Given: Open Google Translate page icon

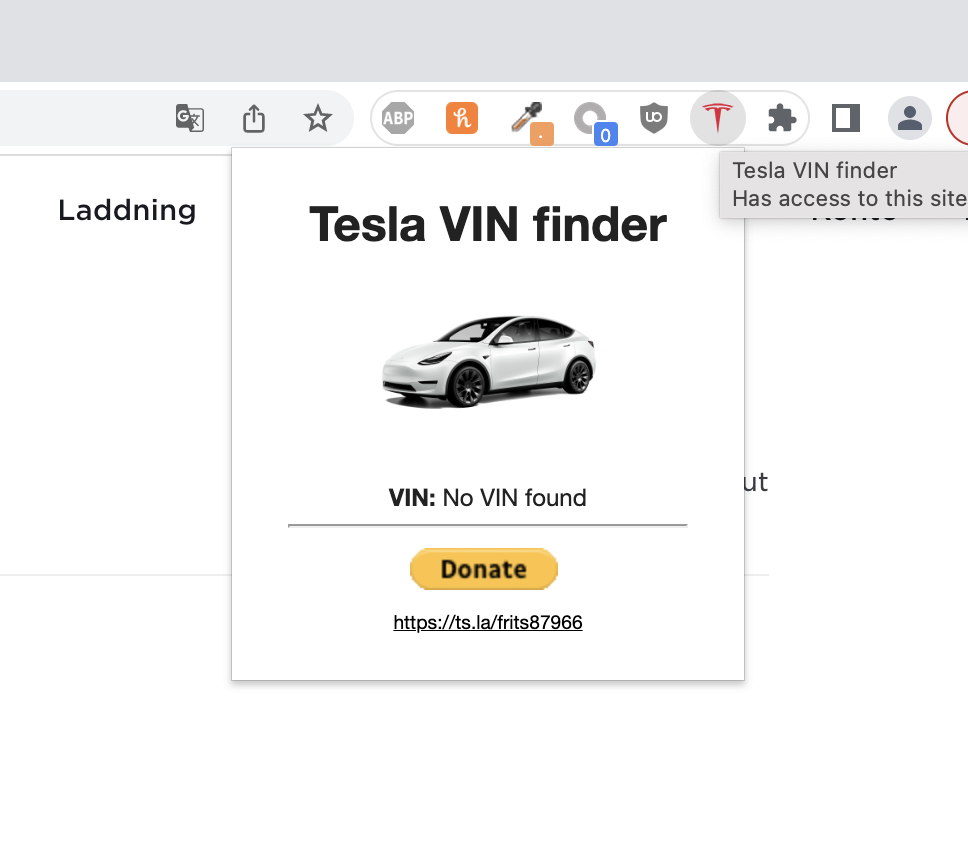Looking at the screenshot, I should coord(190,118).
